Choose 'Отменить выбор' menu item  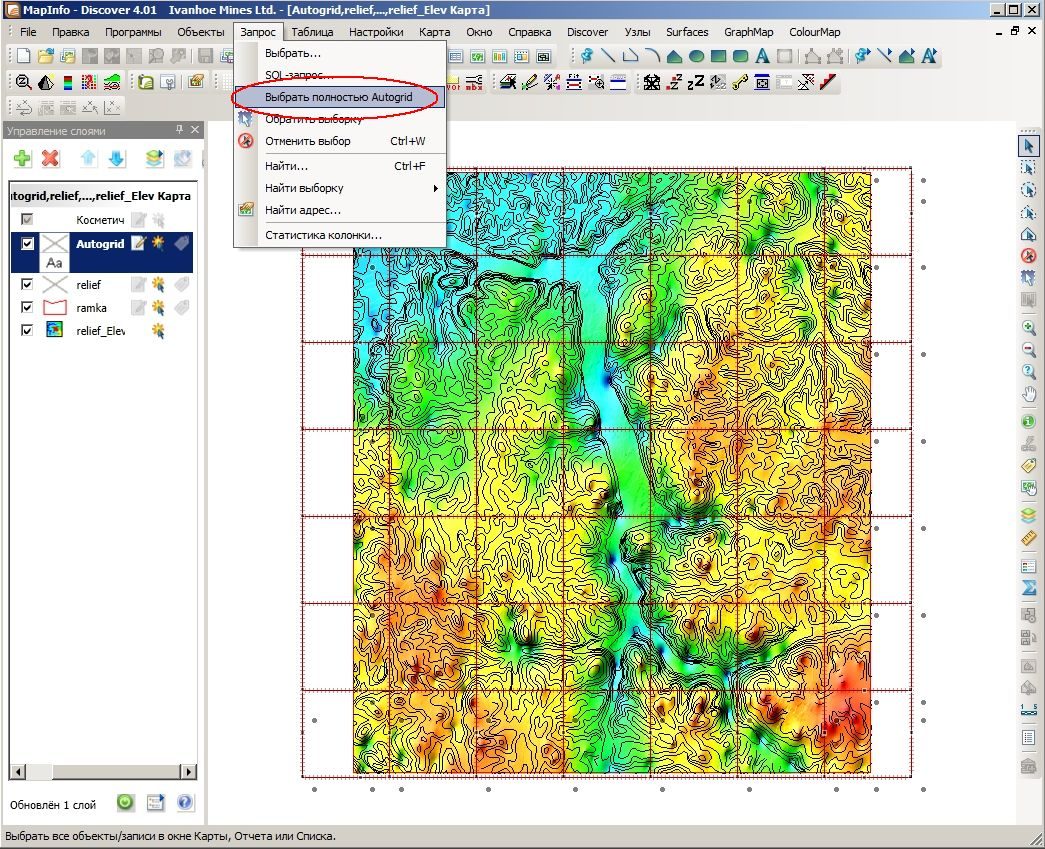tap(339, 141)
